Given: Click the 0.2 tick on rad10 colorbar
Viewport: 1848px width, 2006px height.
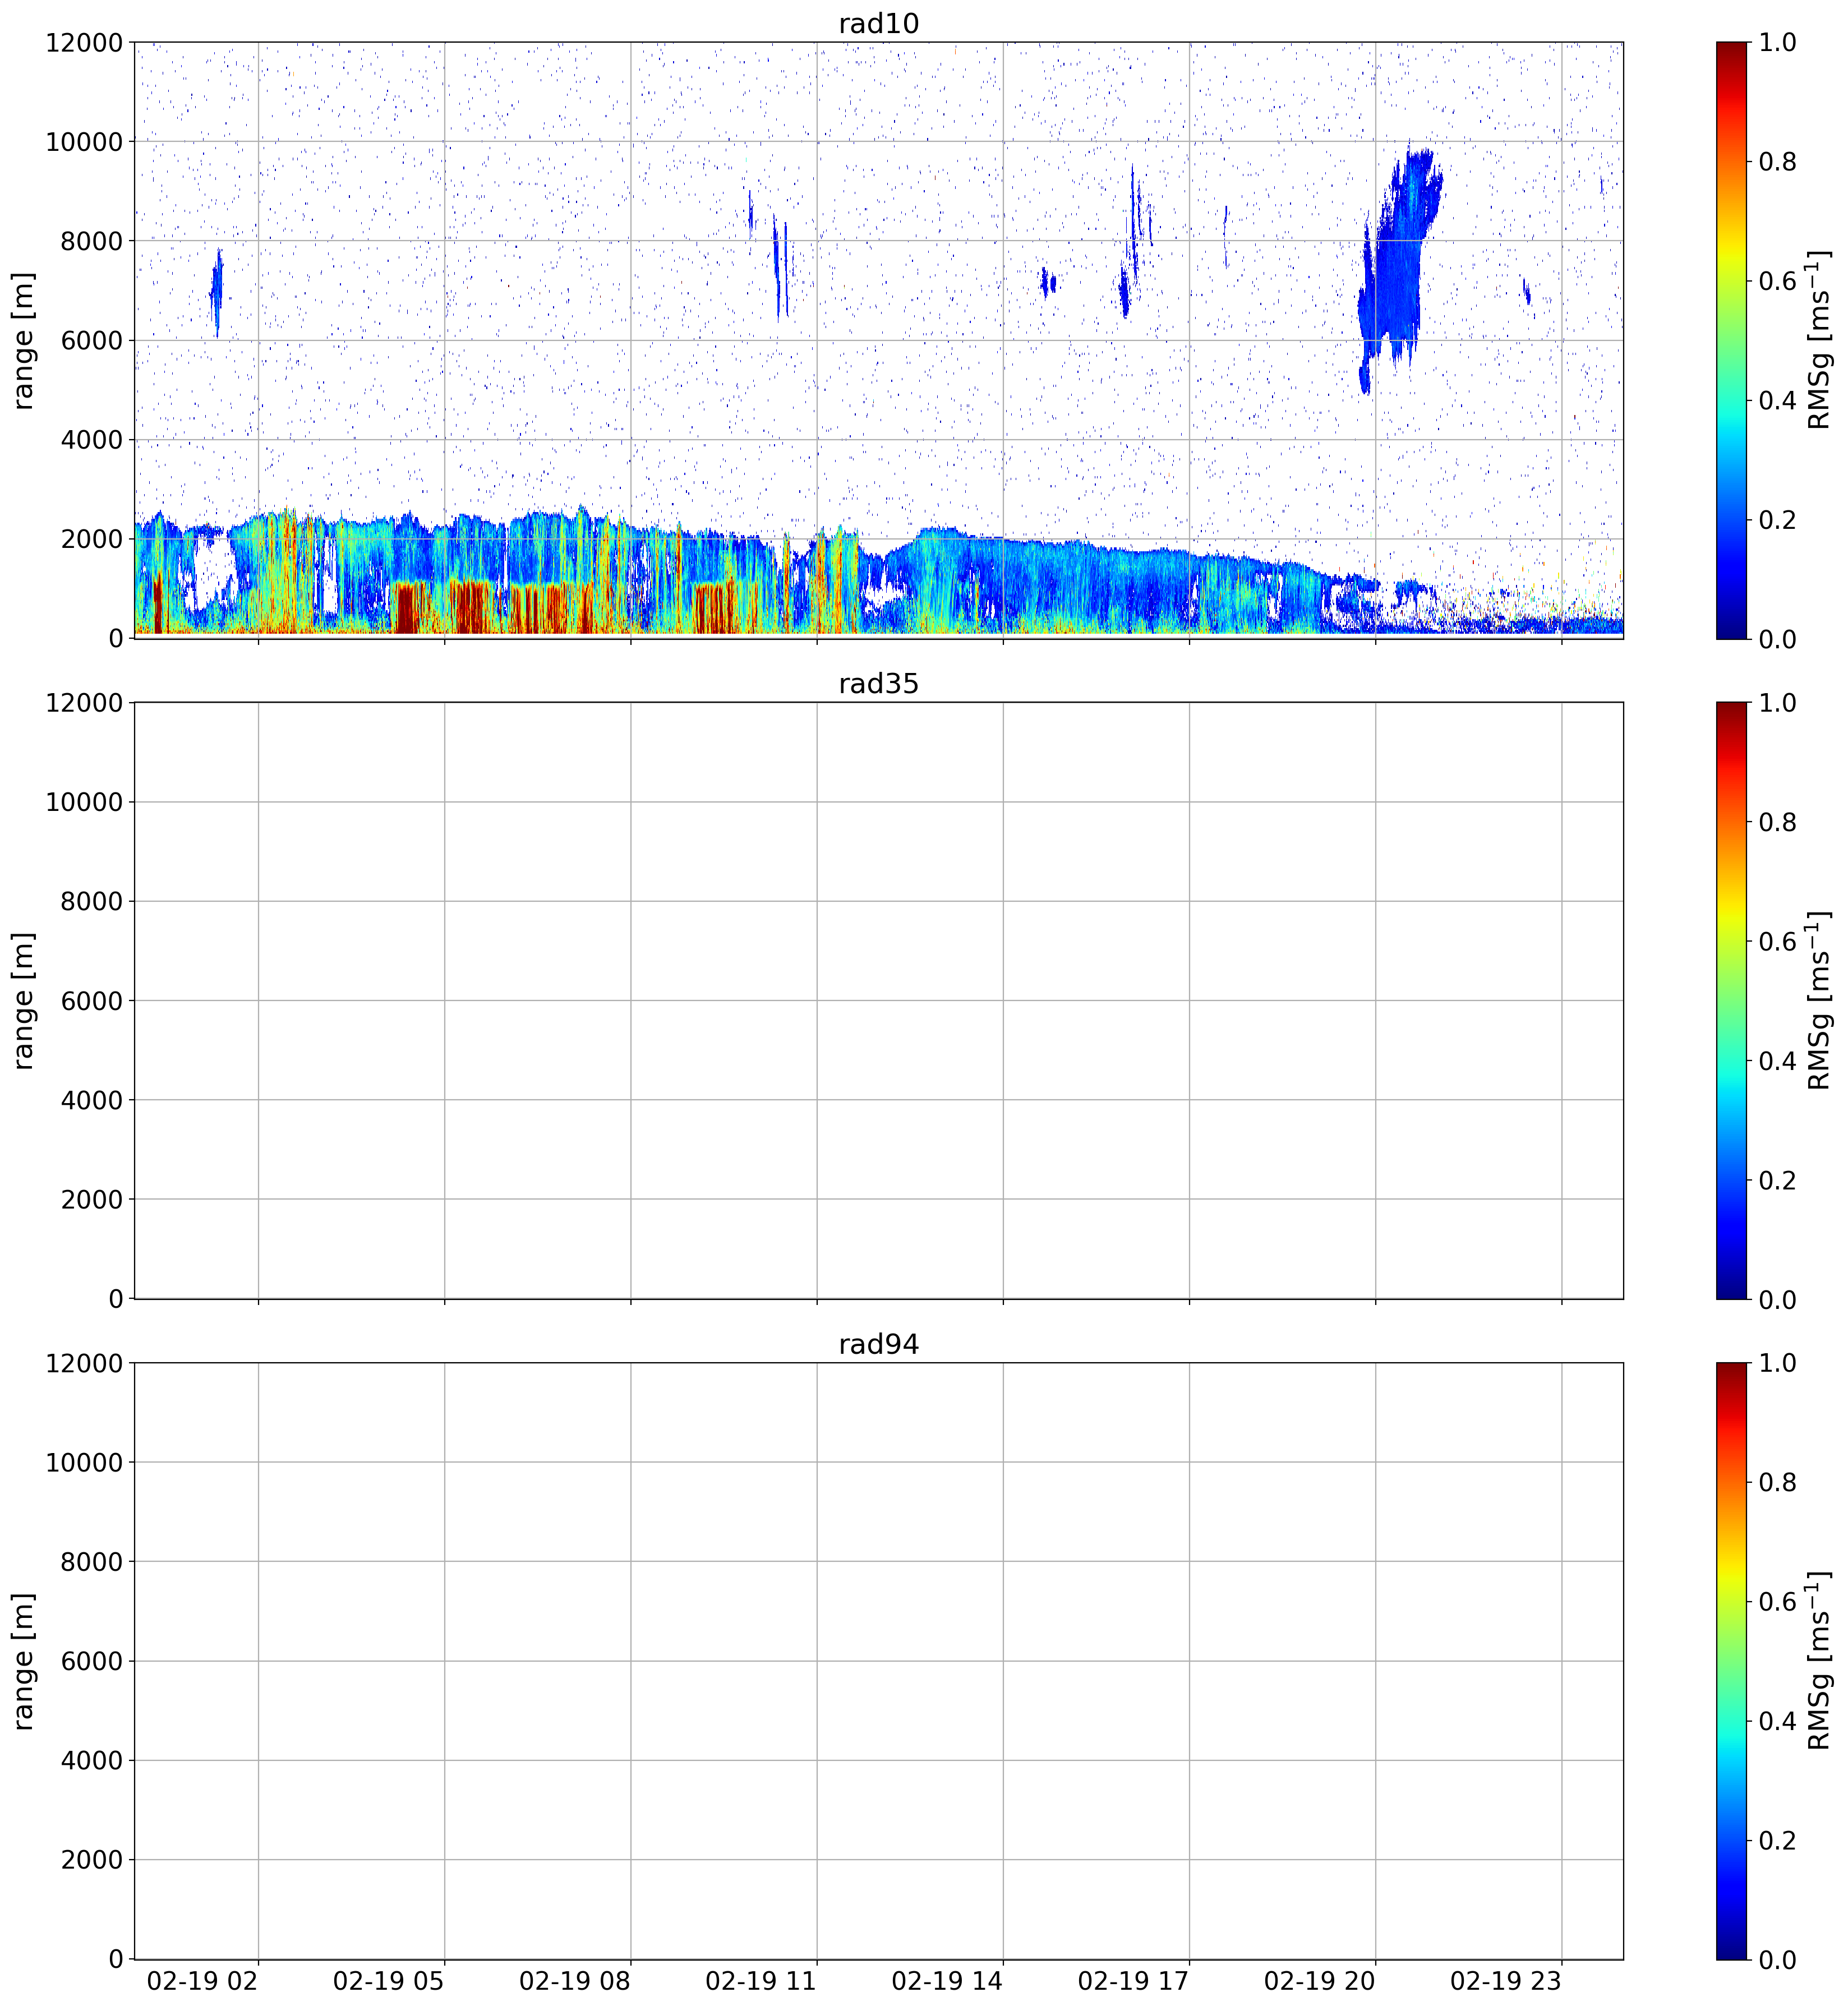Looking at the screenshot, I should tap(1777, 520).
